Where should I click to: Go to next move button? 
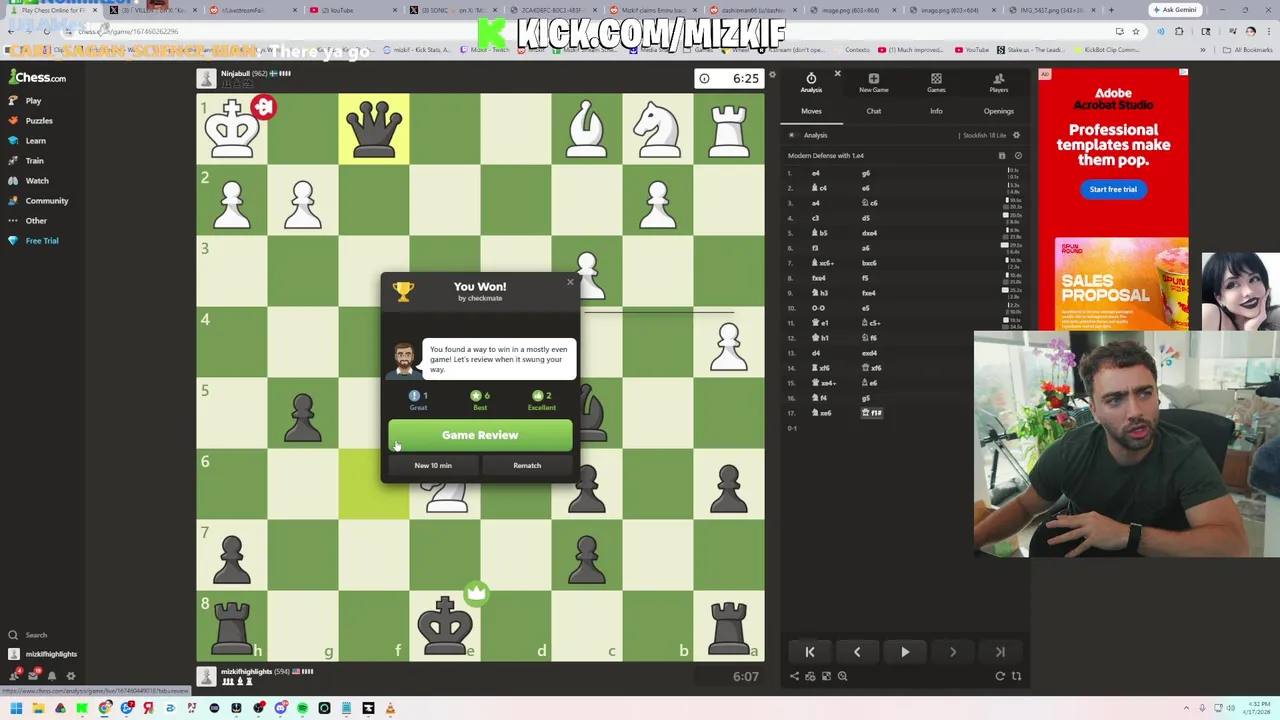tap(952, 652)
